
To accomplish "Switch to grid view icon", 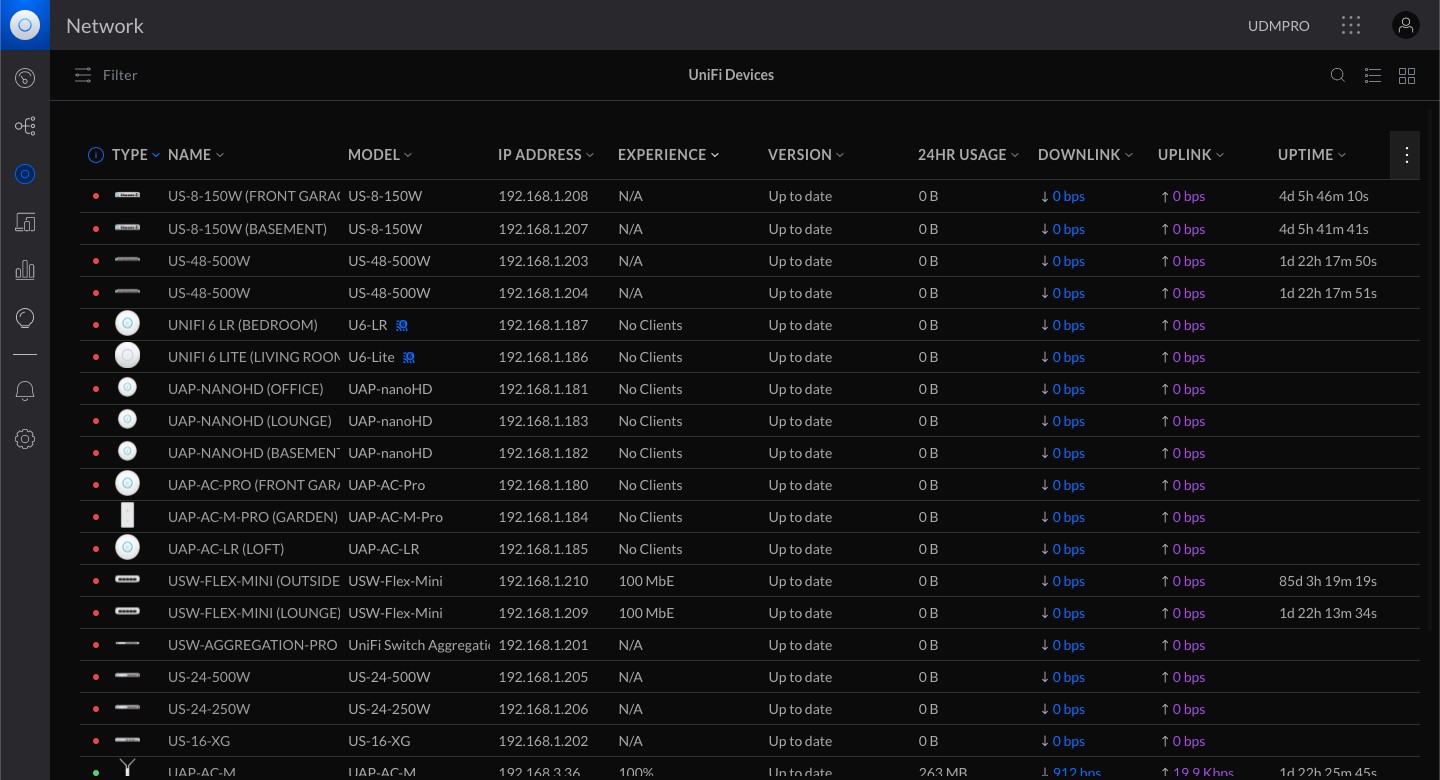I will 1407,75.
